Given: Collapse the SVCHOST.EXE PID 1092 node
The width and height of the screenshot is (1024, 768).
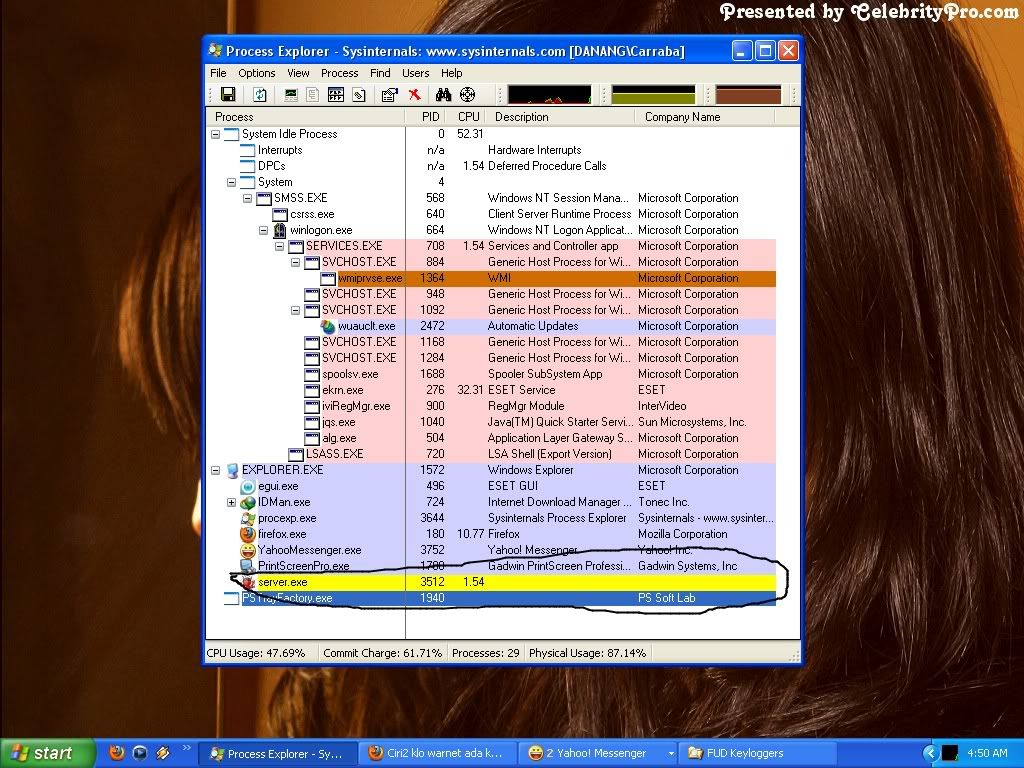Looking at the screenshot, I should pos(295,310).
